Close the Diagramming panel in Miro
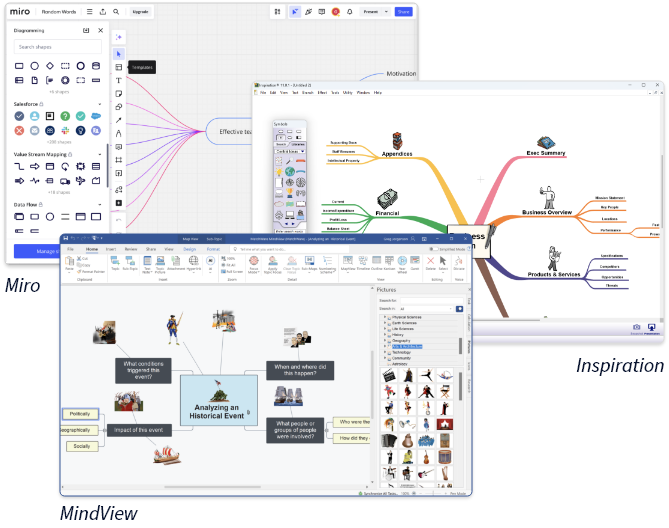 coord(100,30)
